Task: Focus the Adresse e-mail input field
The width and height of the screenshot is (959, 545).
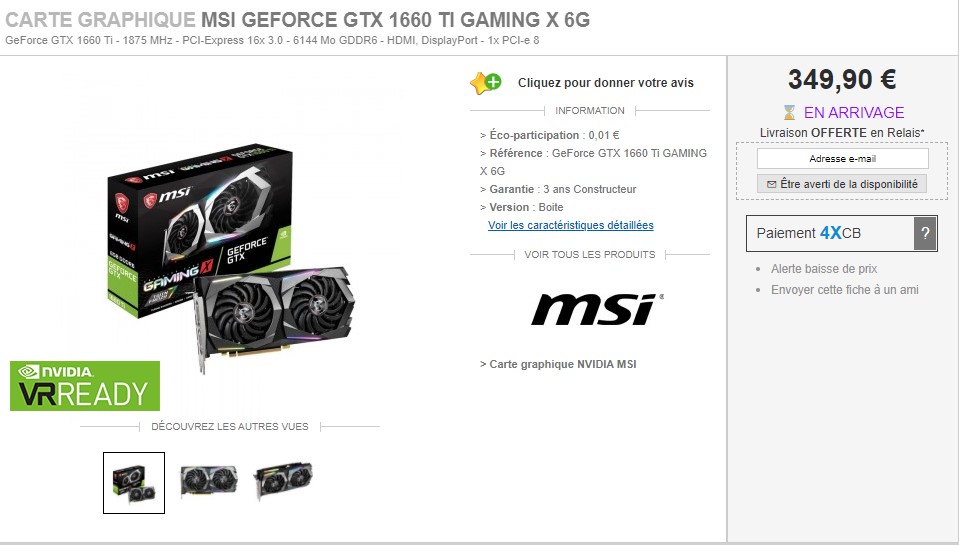Action: tap(843, 158)
